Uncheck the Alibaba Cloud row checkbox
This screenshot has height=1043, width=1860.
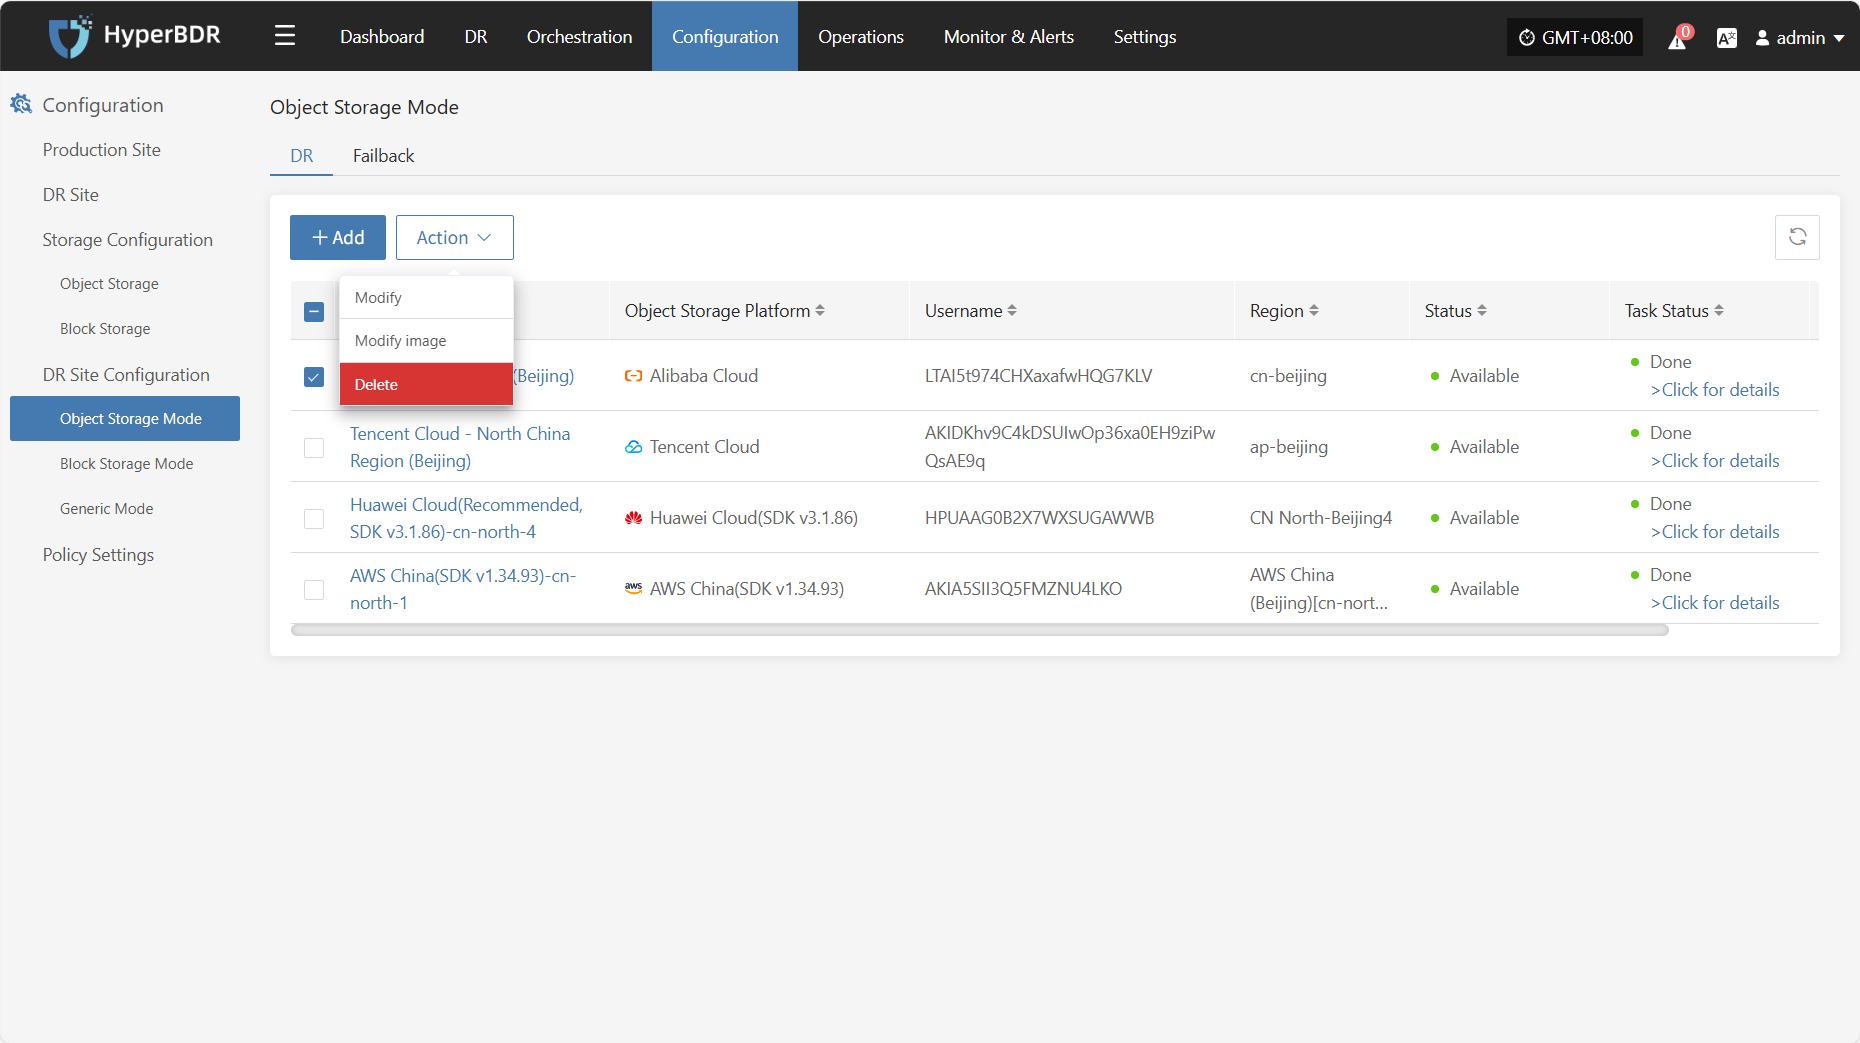[314, 377]
